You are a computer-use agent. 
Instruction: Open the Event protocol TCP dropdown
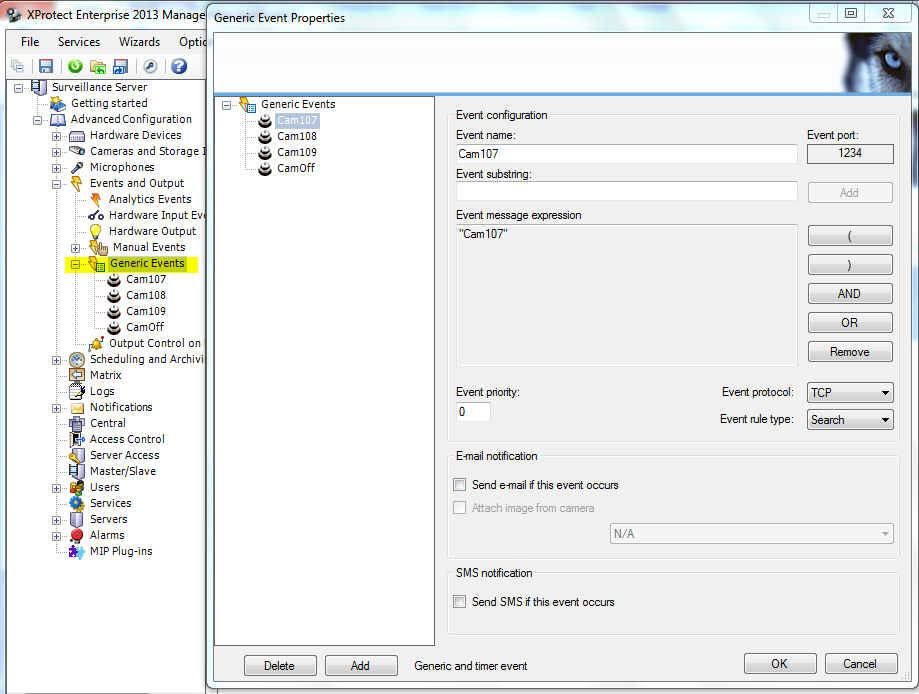(850, 393)
